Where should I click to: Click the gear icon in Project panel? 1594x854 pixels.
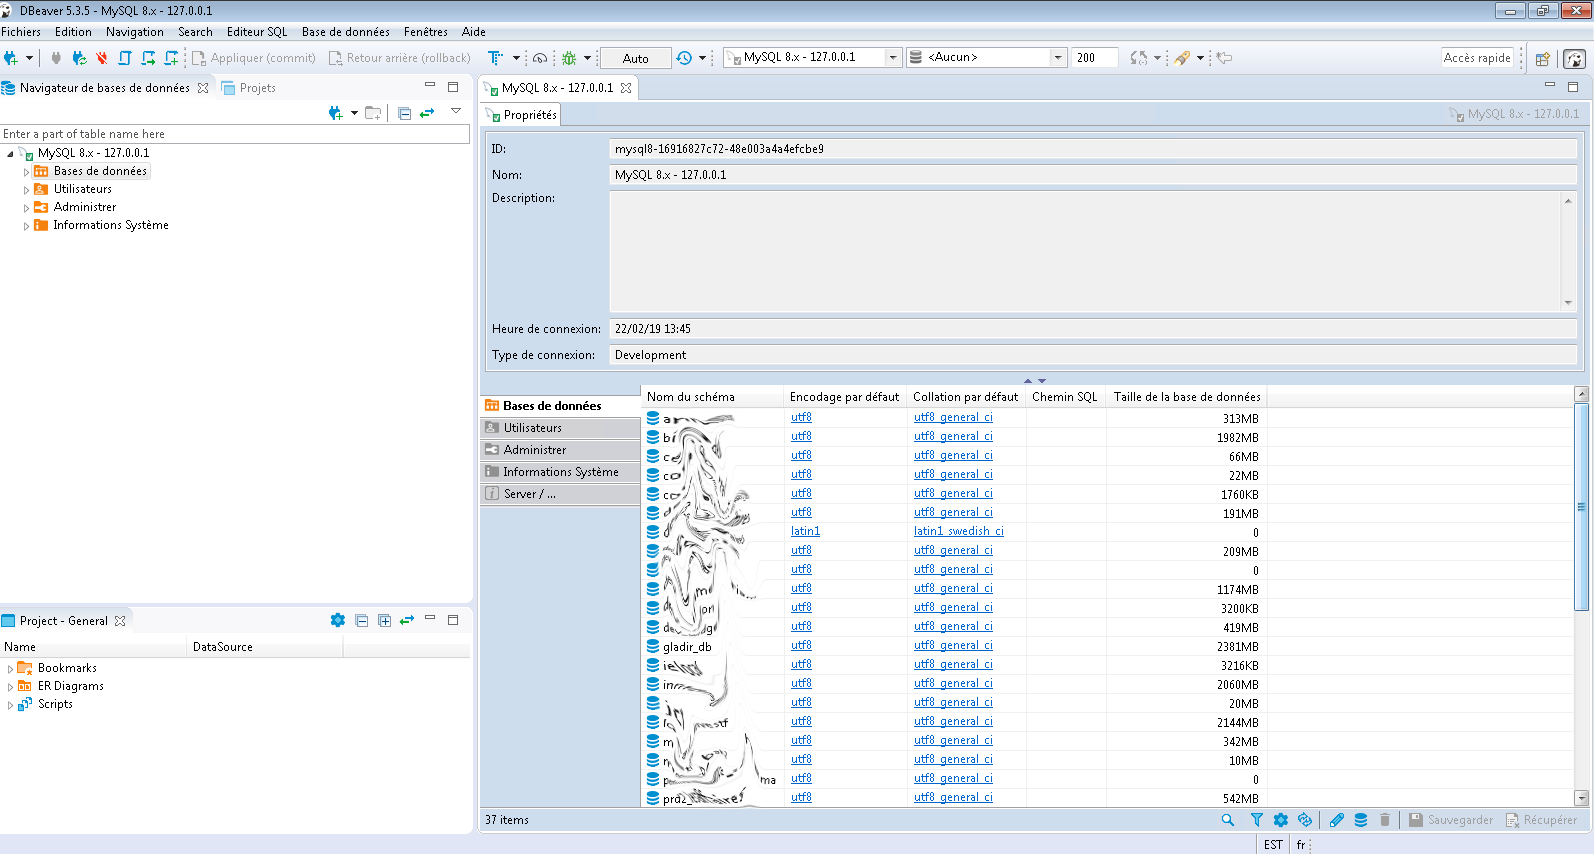click(x=338, y=620)
